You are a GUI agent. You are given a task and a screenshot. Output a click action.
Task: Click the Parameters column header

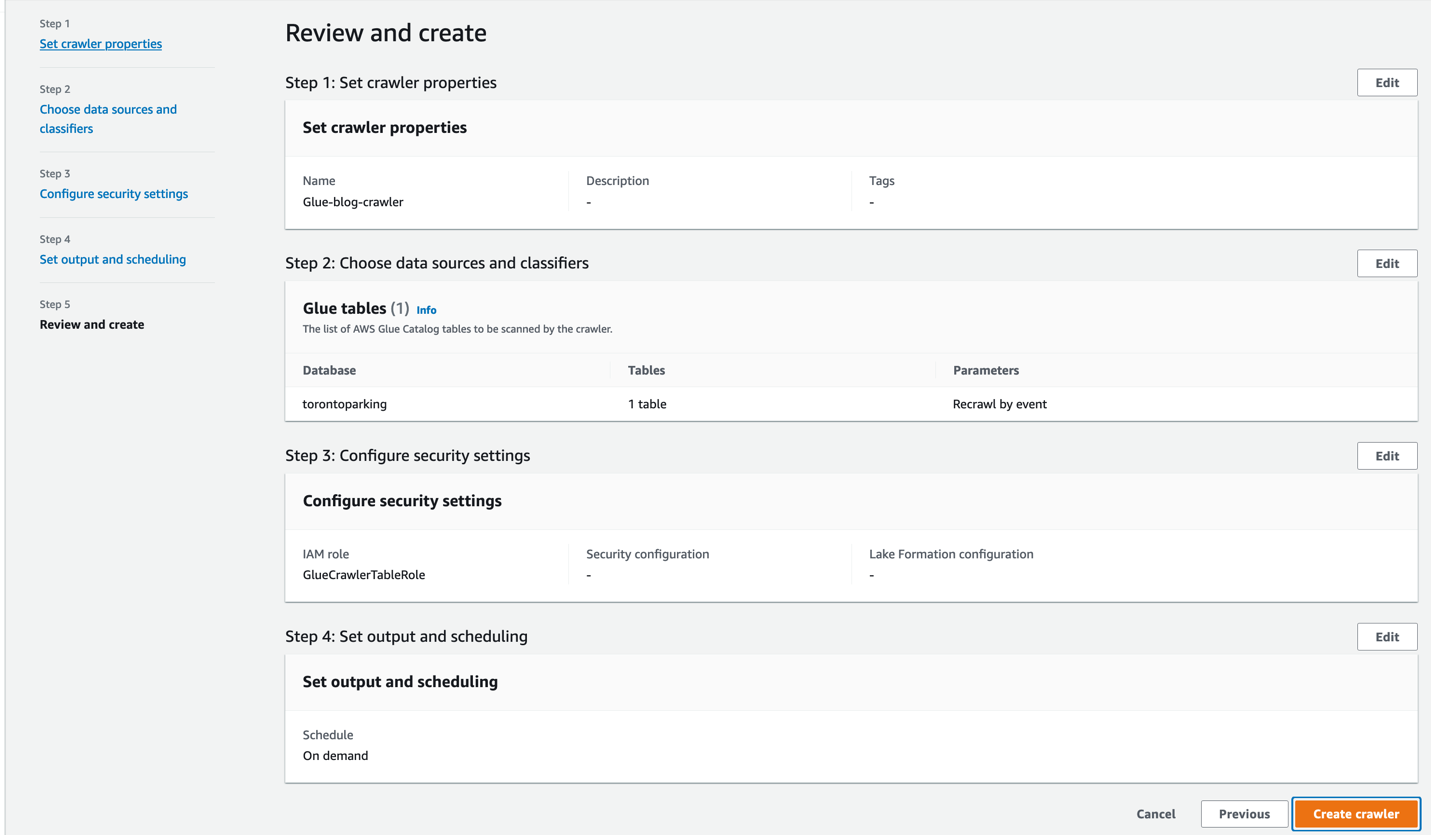985,370
